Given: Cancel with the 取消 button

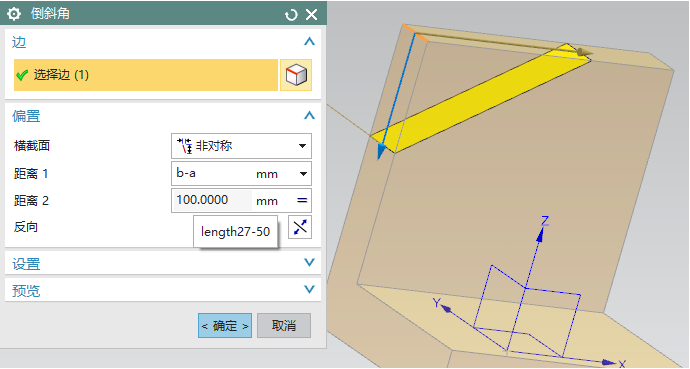Looking at the screenshot, I should click(284, 325).
